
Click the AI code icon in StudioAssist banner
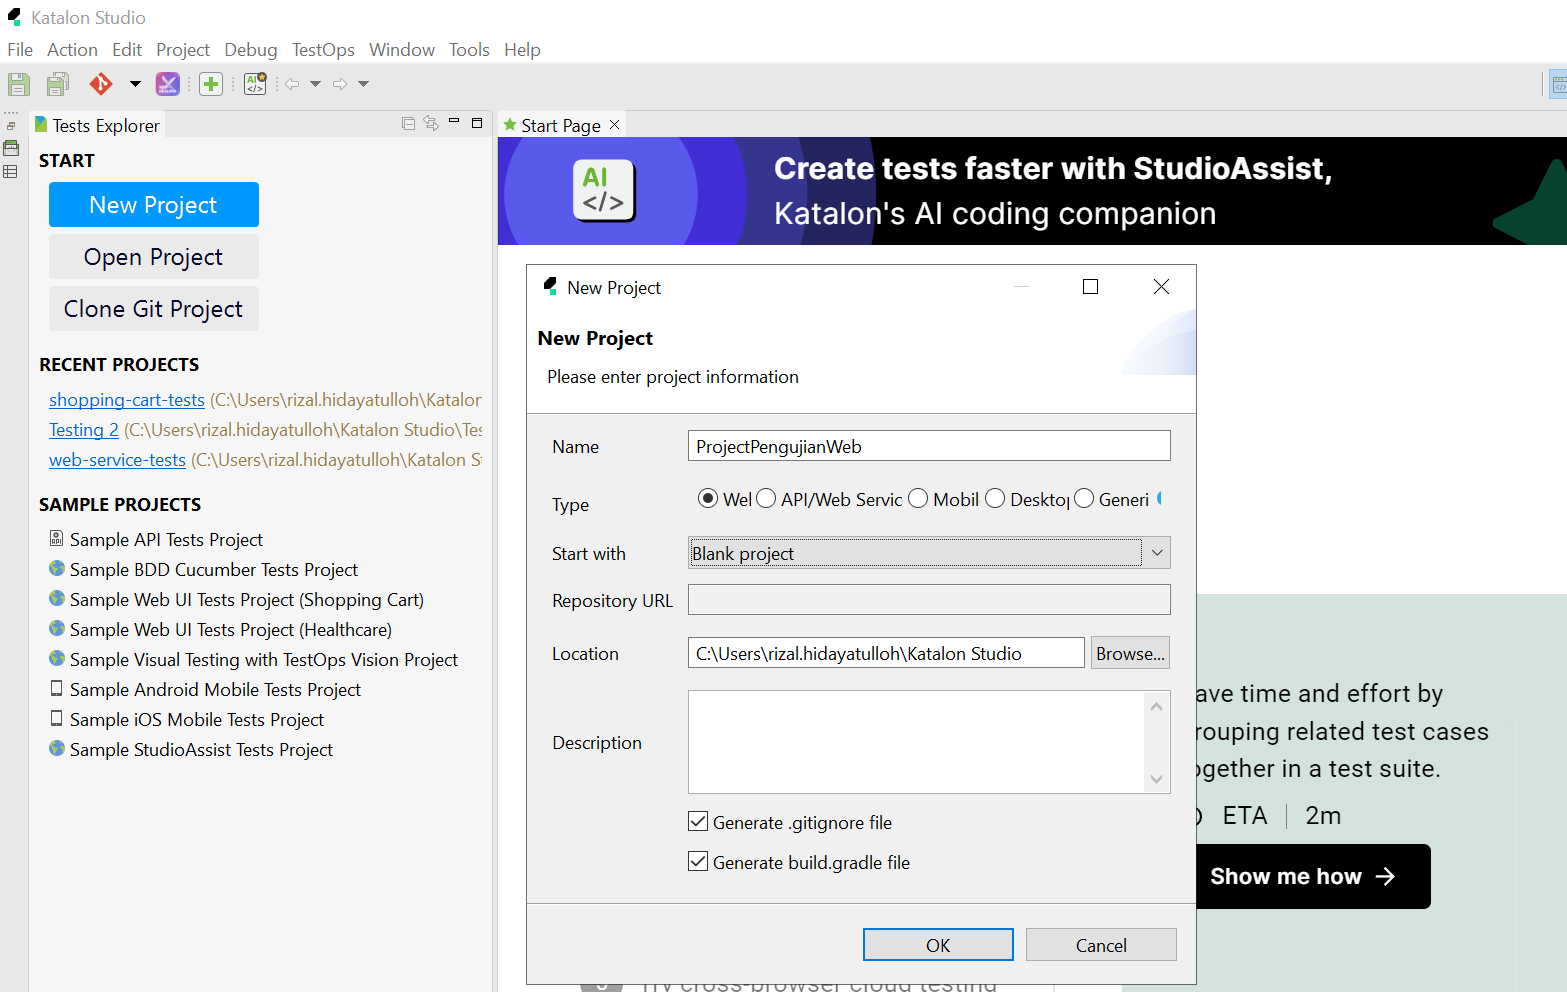[x=604, y=190]
